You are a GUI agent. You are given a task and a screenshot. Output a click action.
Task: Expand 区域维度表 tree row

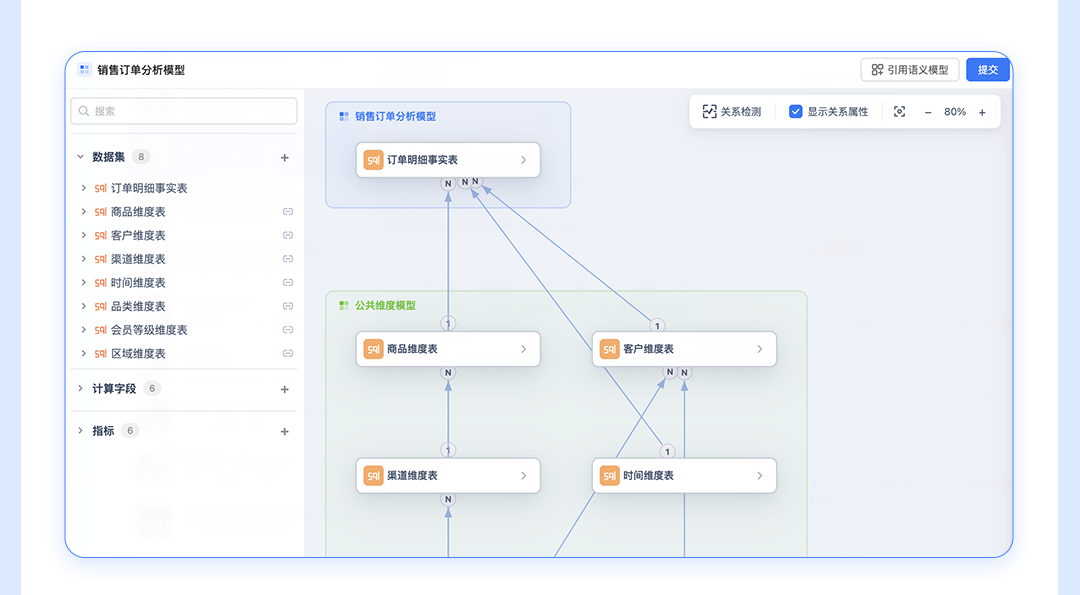click(83, 353)
